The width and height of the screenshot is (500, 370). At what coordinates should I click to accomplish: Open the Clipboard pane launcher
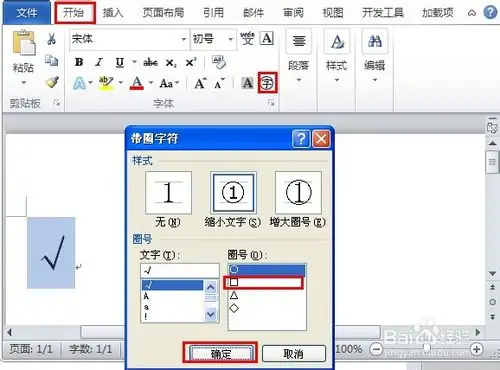[x=57, y=103]
